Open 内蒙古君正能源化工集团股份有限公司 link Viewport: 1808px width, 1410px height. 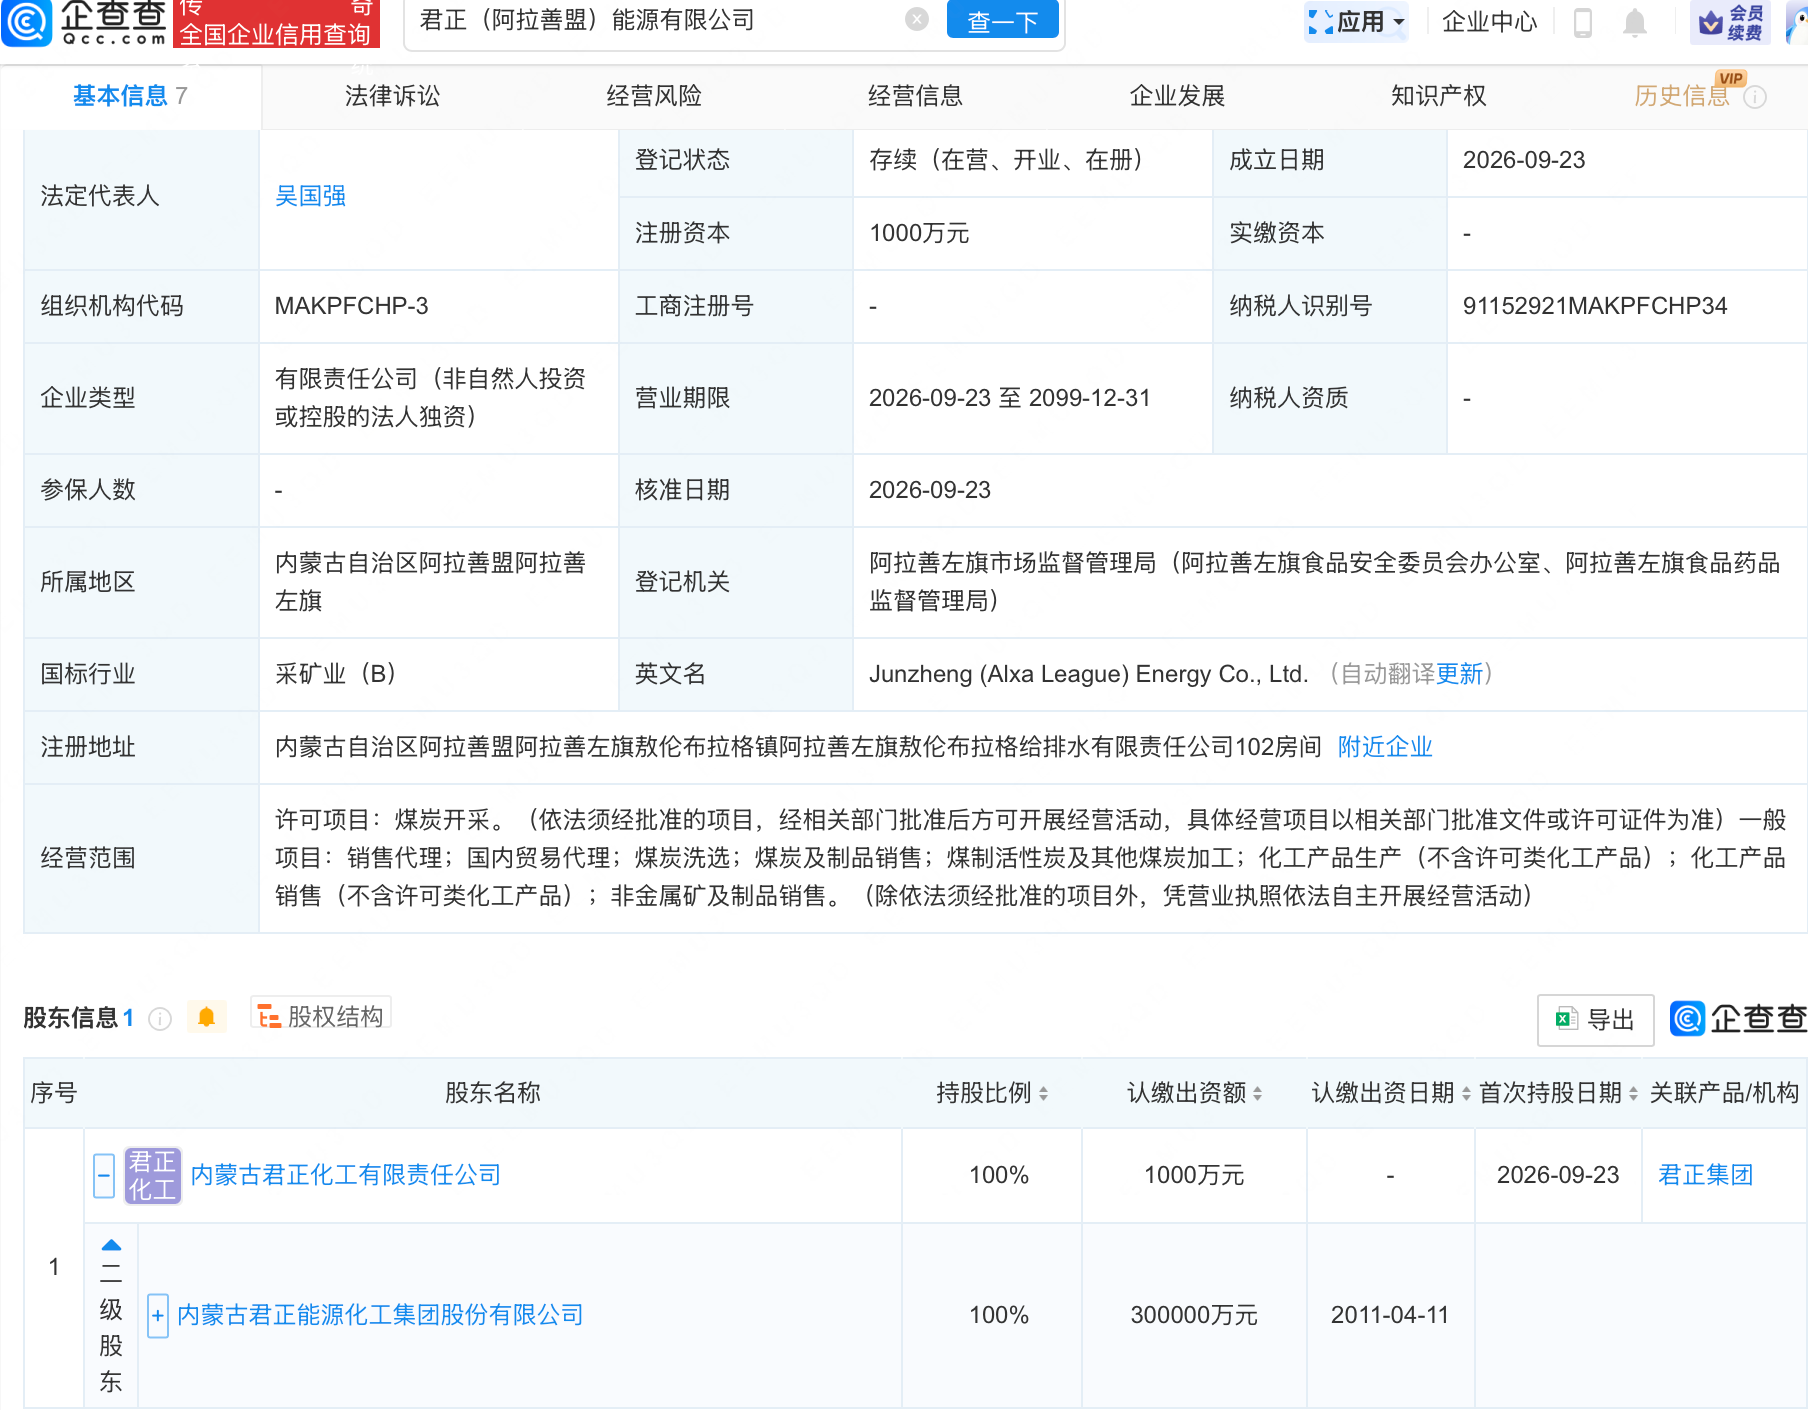coord(380,1315)
